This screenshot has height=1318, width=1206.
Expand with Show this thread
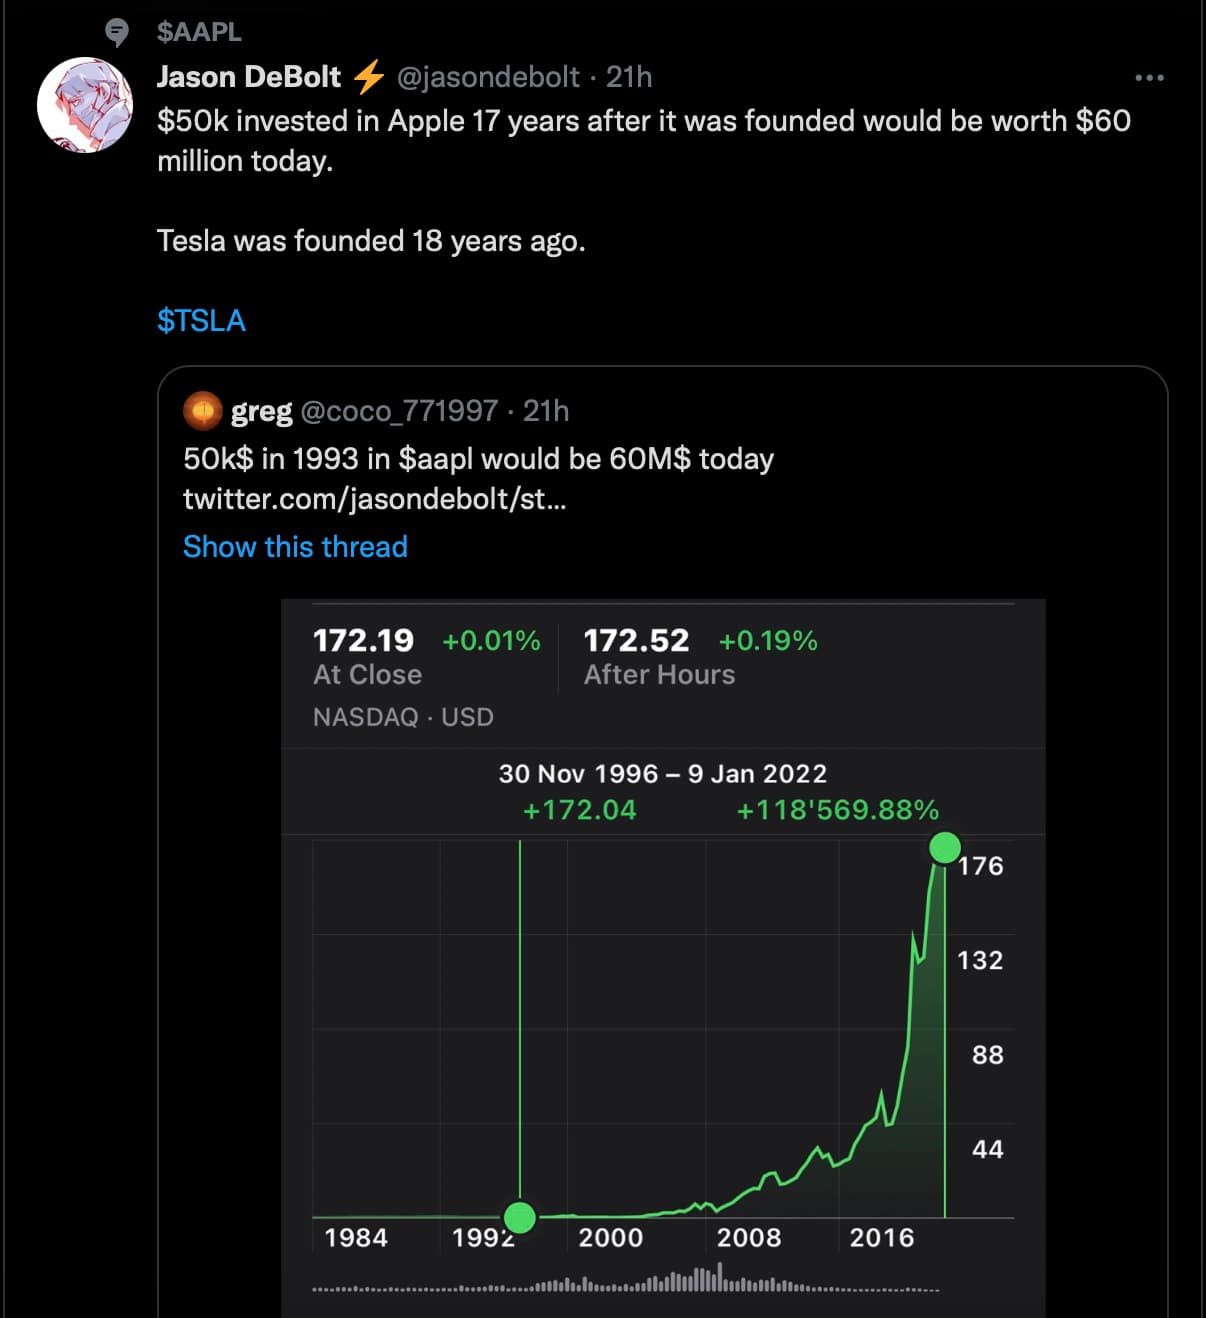click(295, 547)
